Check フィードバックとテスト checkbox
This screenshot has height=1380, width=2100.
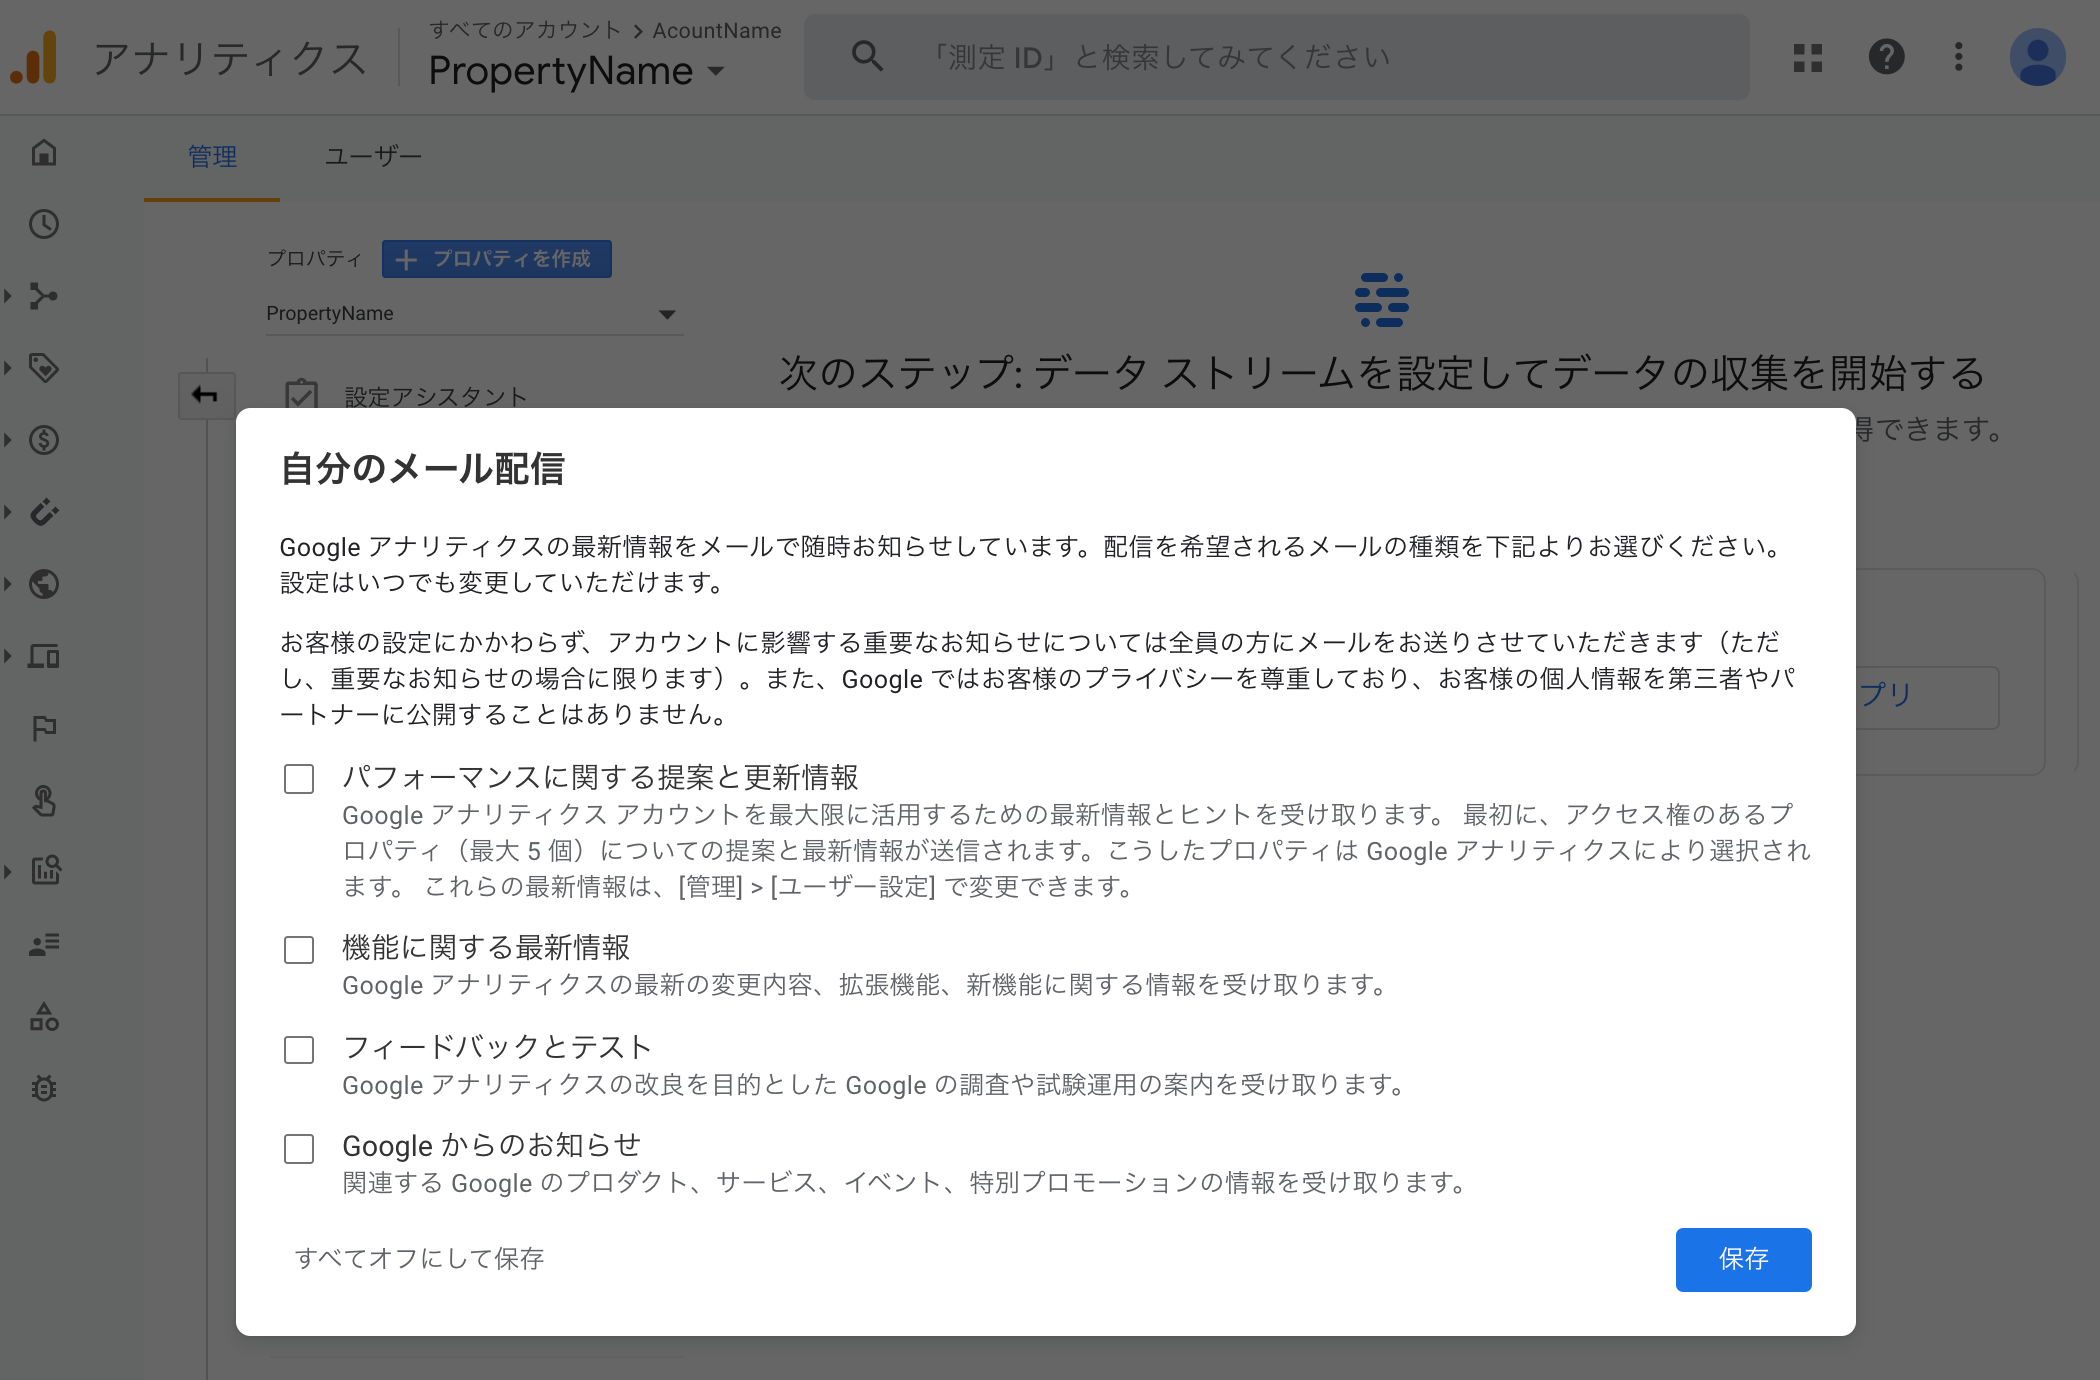point(299,1049)
